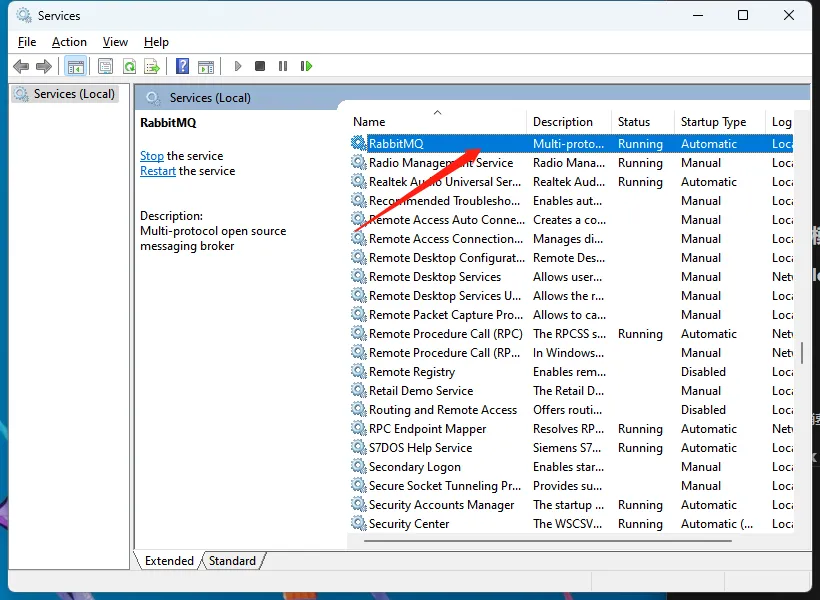Click the Pause Service icon
This screenshot has height=600, width=820.
[x=283, y=66]
